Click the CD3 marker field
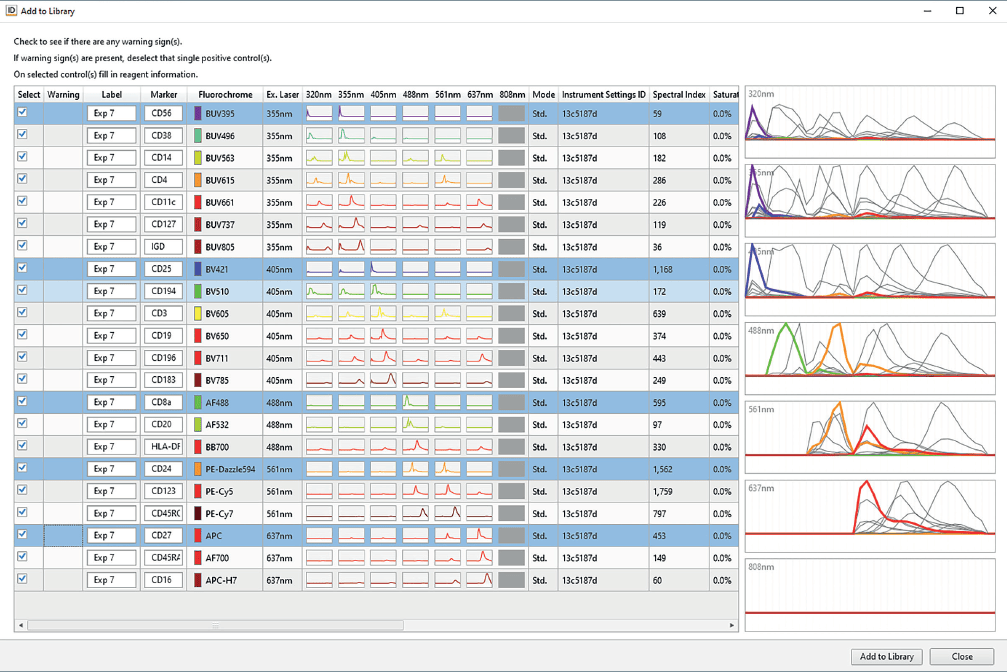The image size is (1007, 672). click(x=162, y=313)
